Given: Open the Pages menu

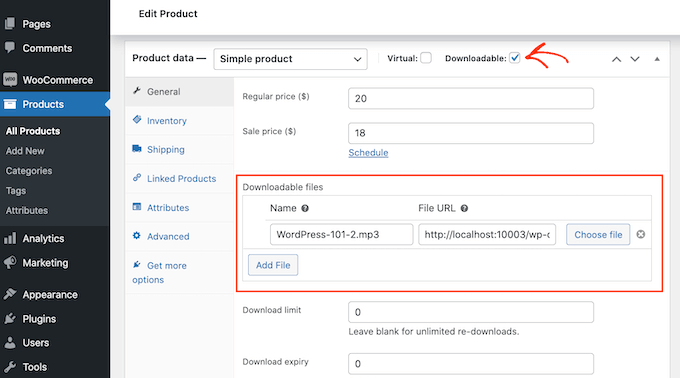Looking at the screenshot, I should [x=55, y=24].
